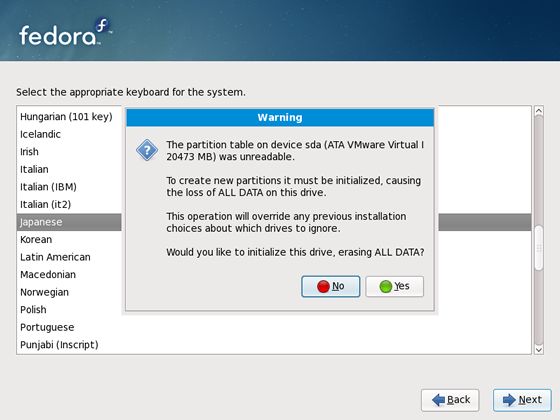Screen dimensions: 560x420
Task: Click the keyboard list scrollbar thumb
Action: [x=539, y=247]
